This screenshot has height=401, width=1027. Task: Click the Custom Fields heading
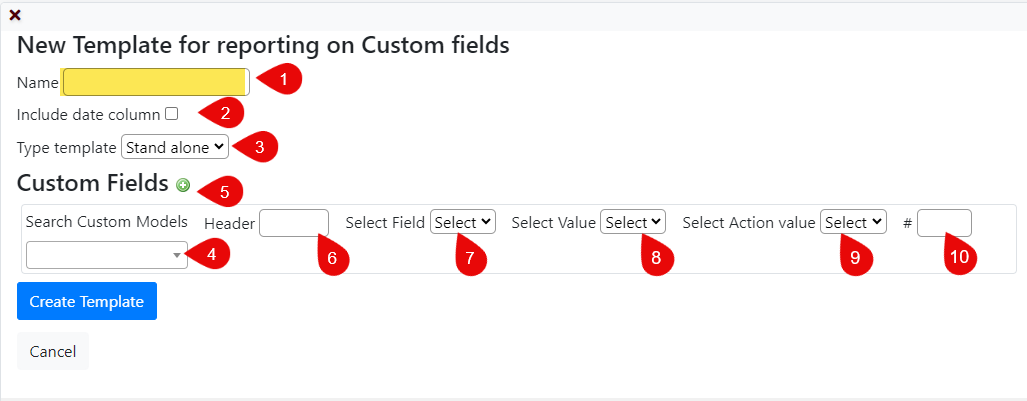(x=92, y=184)
